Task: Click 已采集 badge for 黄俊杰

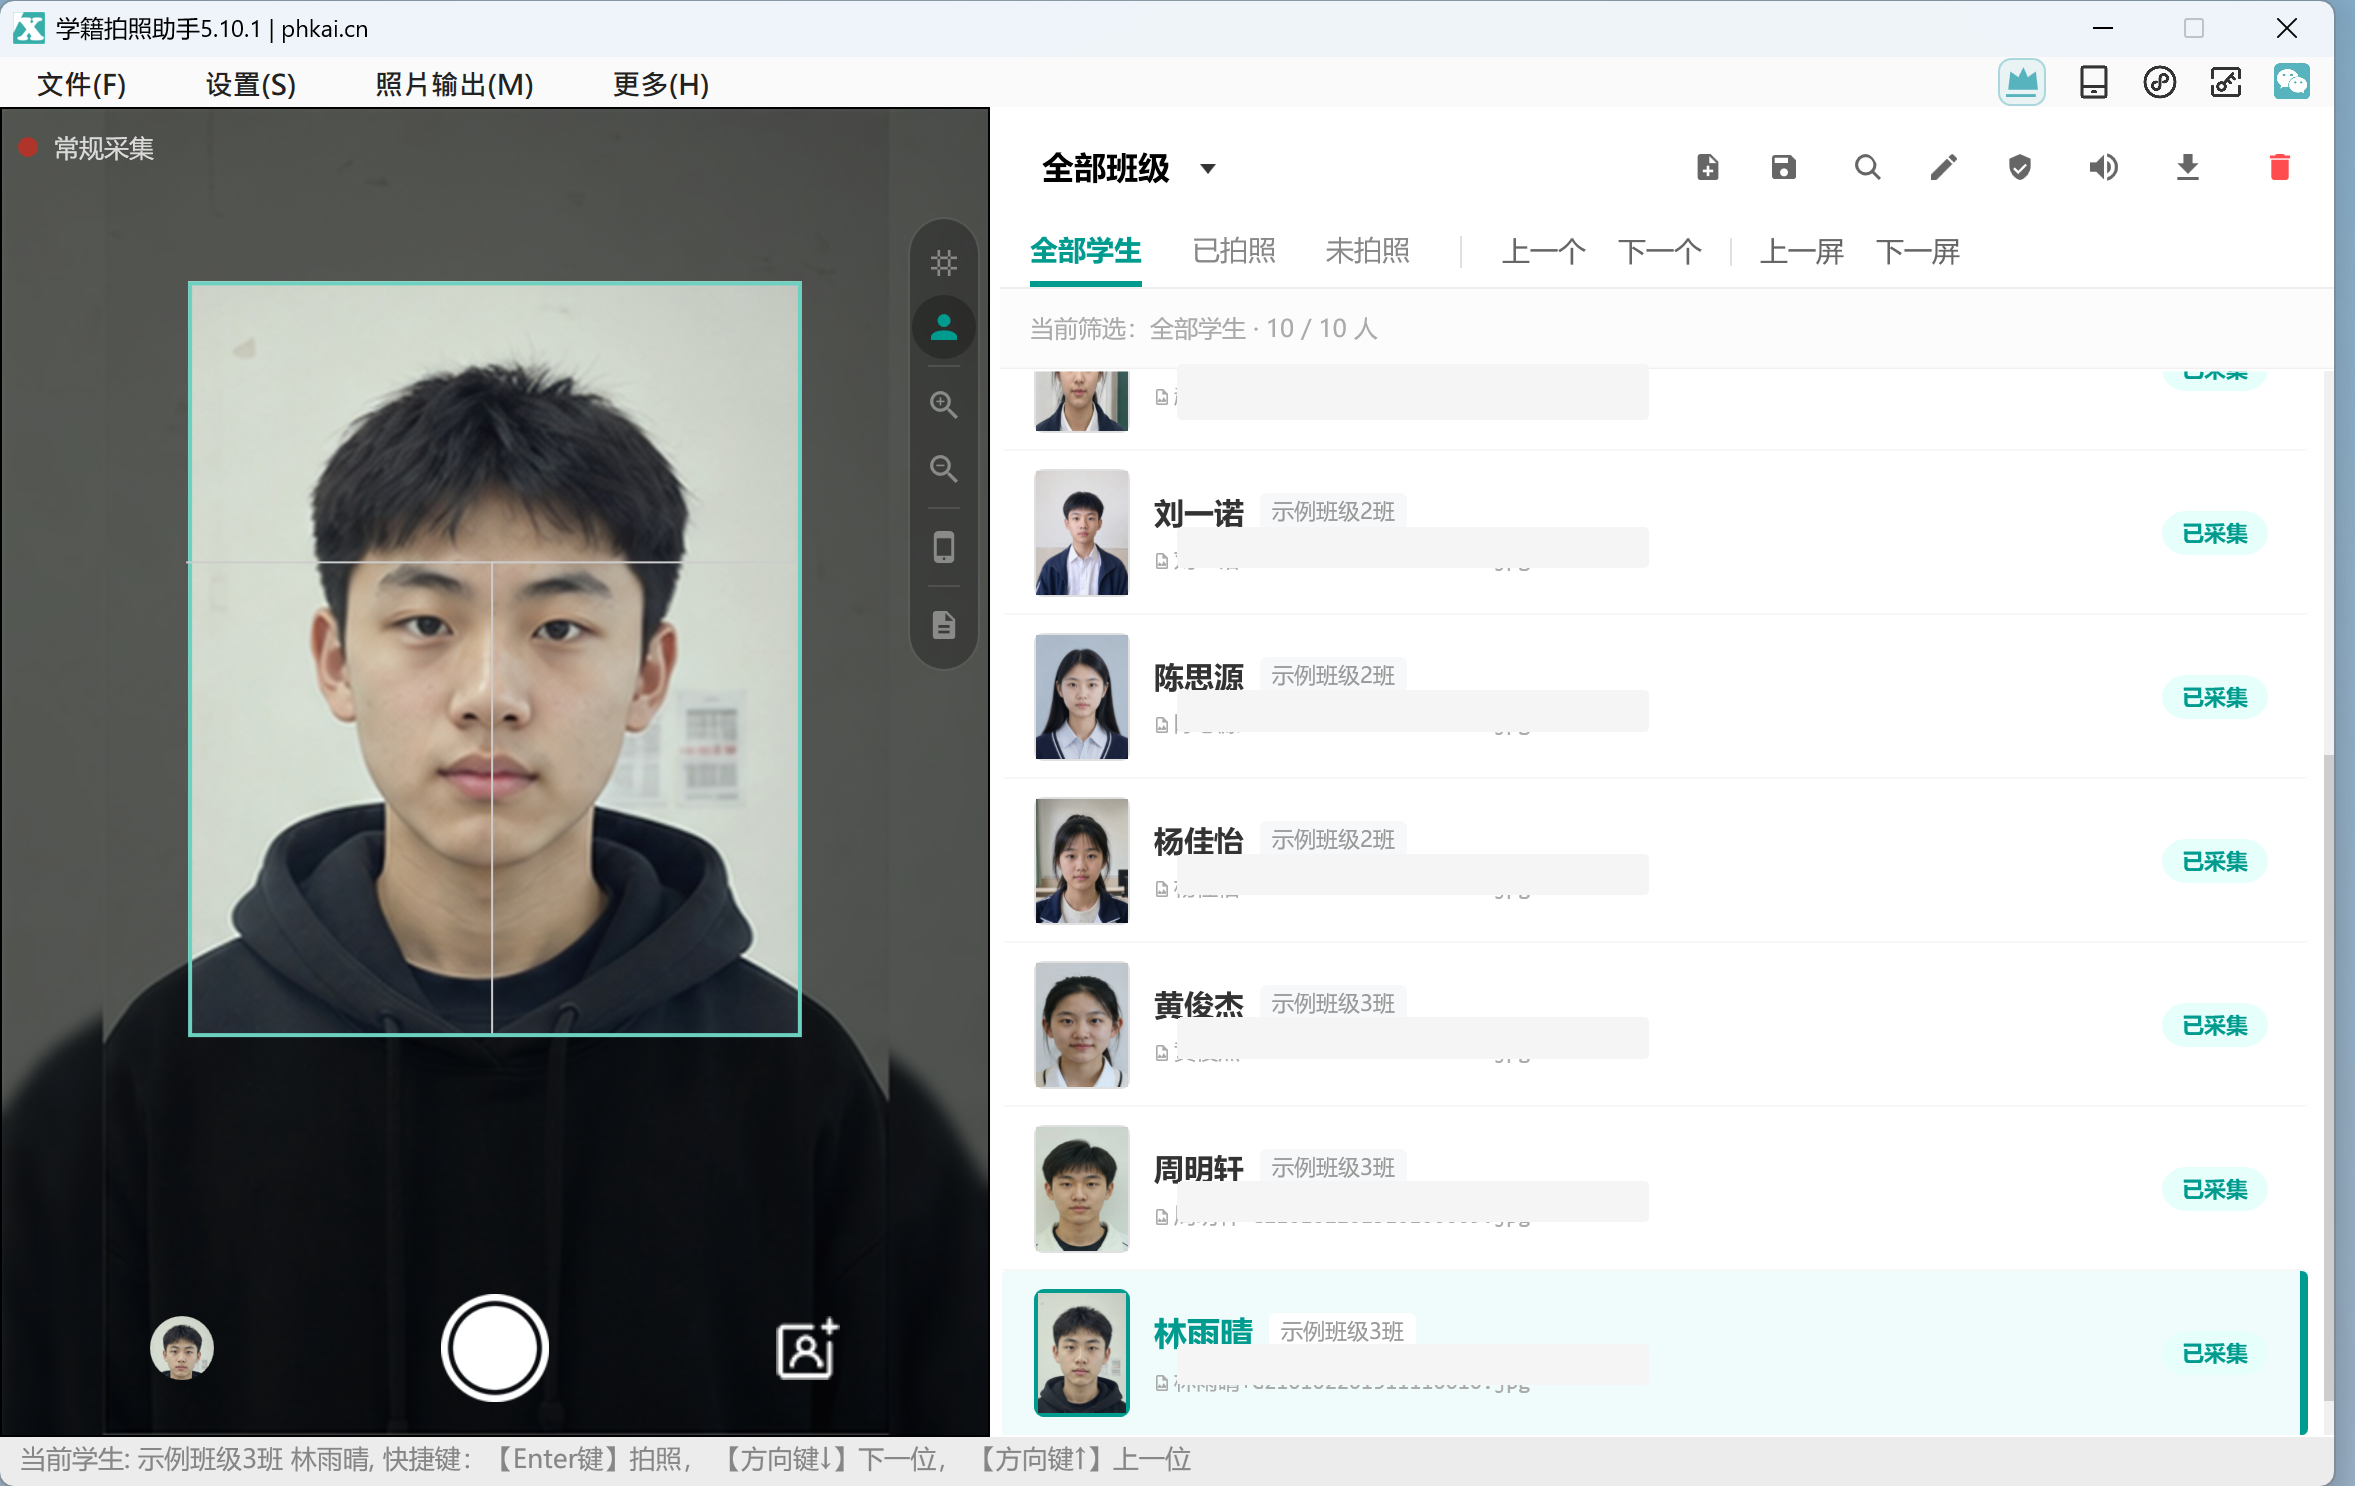Action: click(x=2214, y=1025)
